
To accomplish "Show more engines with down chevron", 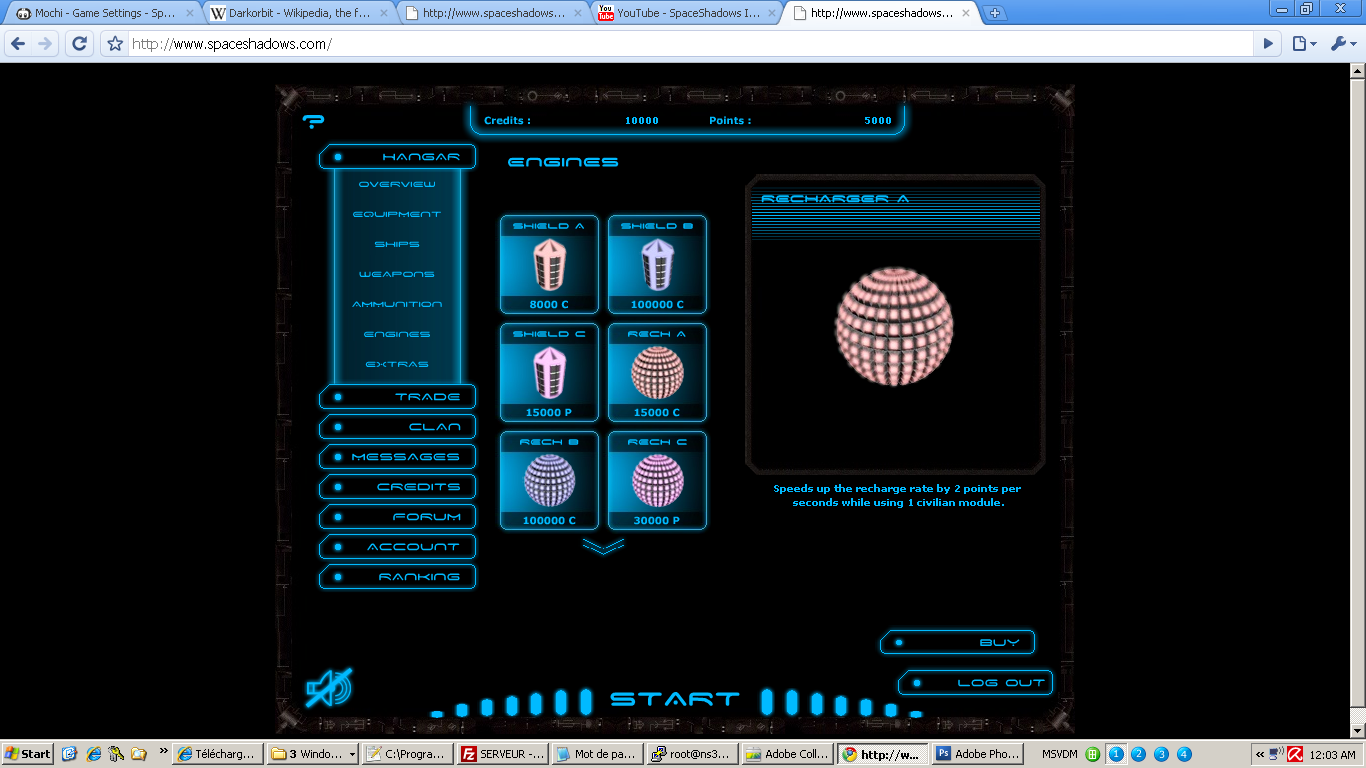I will coord(603,546).
